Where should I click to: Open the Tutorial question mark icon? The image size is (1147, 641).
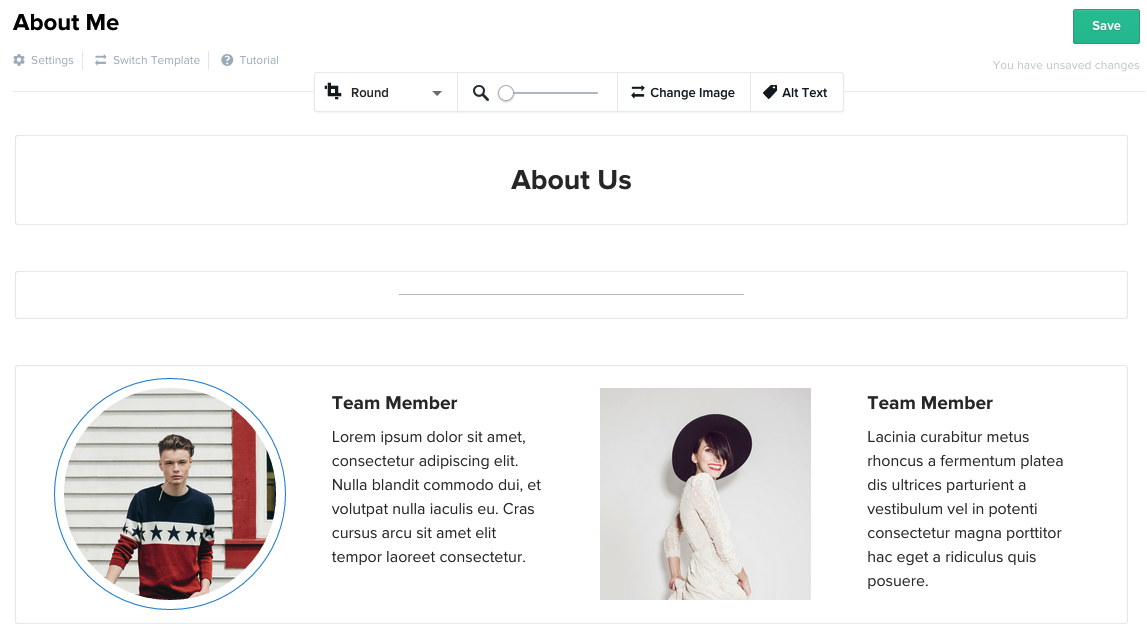point(227,60)
